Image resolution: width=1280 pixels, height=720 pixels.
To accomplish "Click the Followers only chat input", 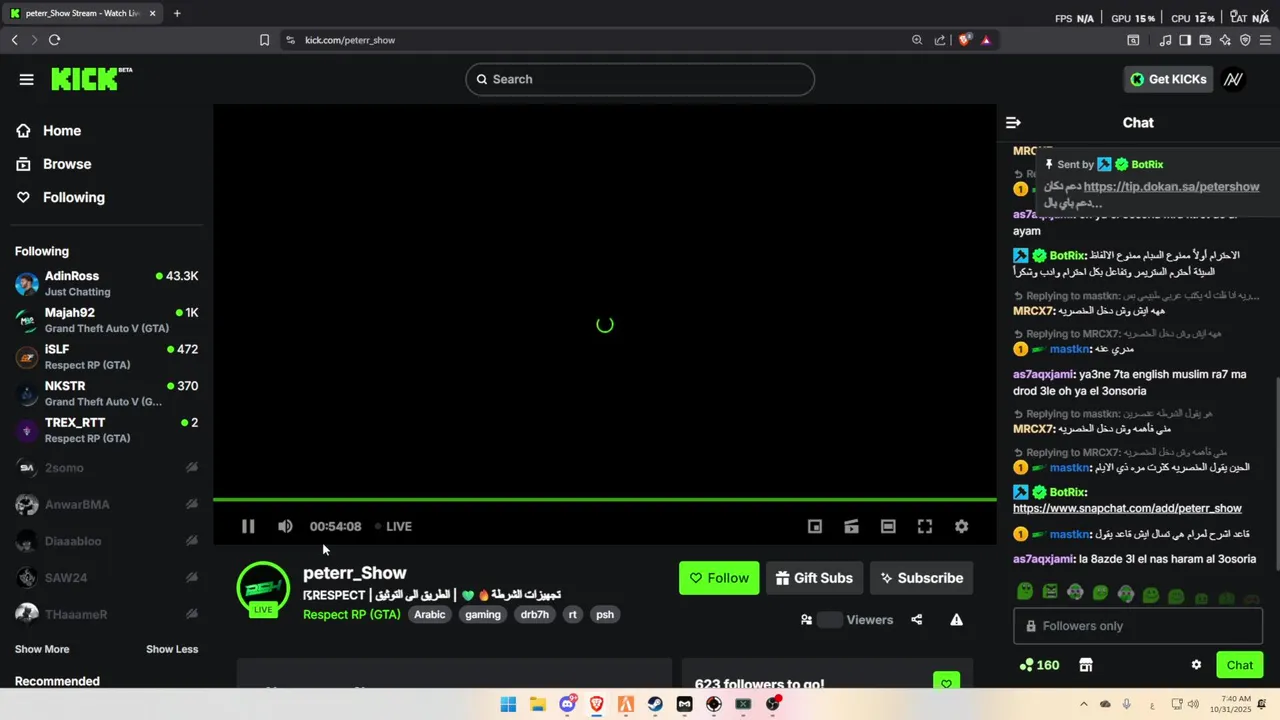I will pos(1138,626).
